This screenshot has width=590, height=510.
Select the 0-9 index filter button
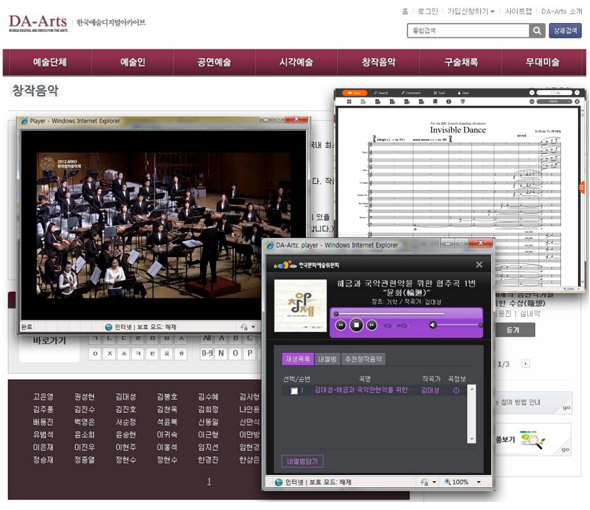click(207, 353)
